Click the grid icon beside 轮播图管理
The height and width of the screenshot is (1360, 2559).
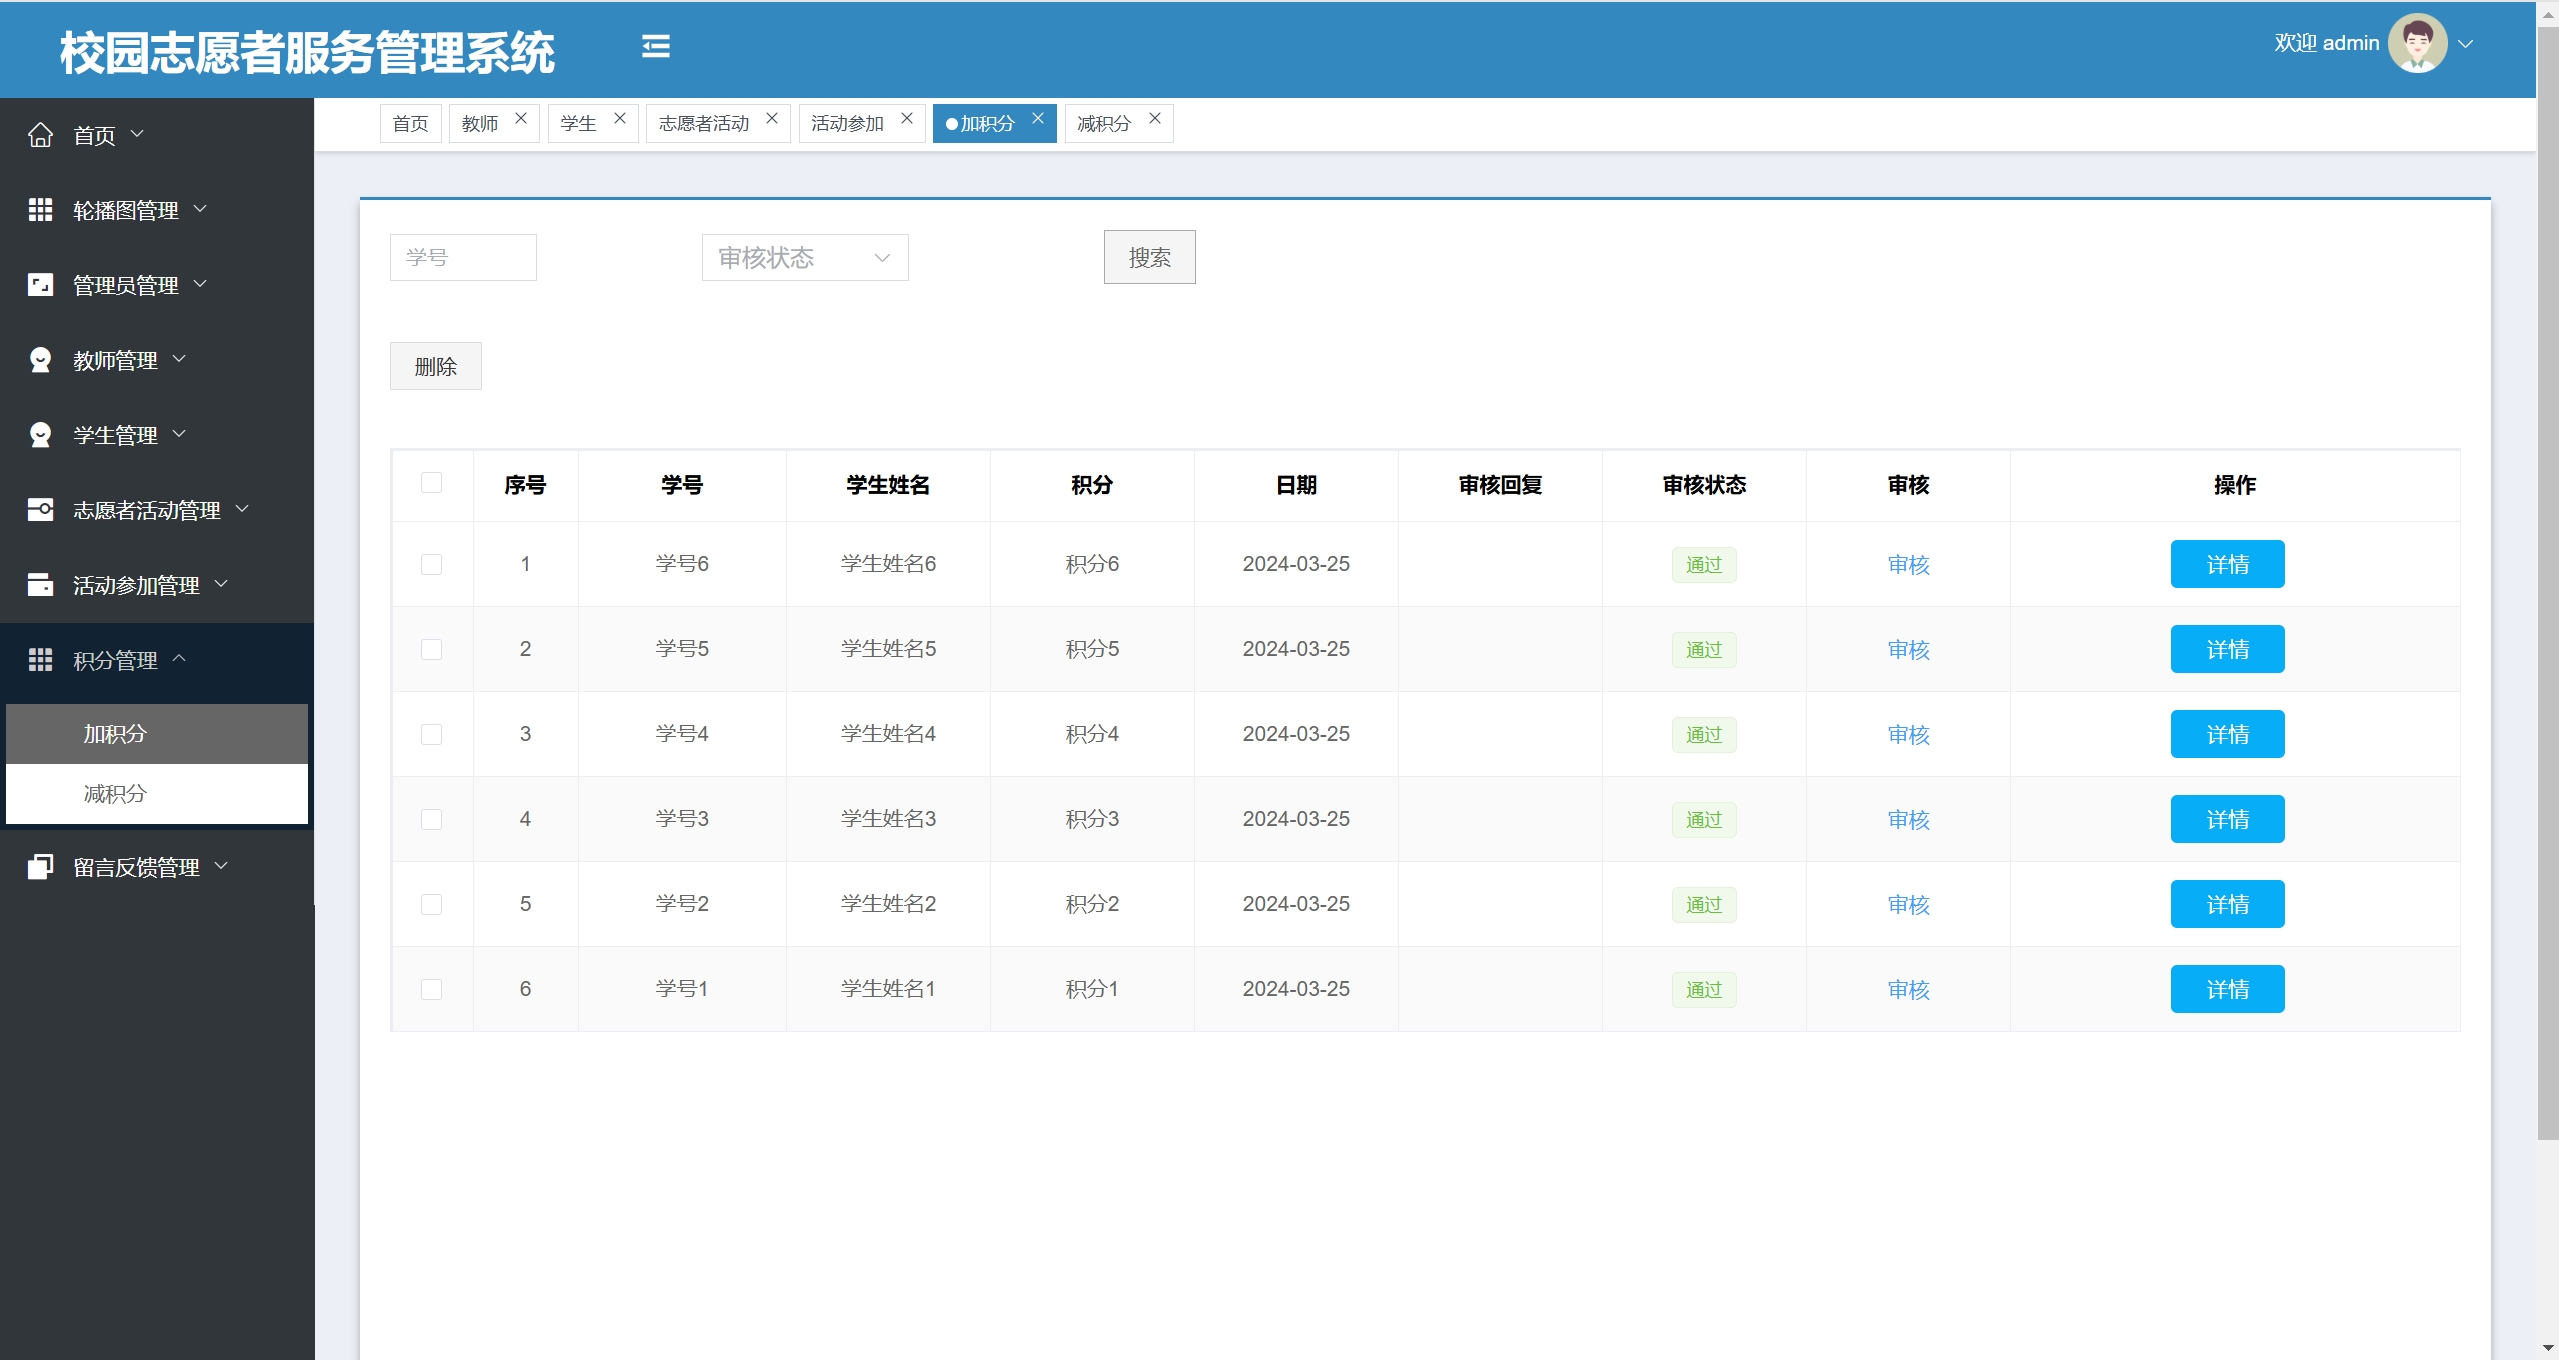[40, 210]
